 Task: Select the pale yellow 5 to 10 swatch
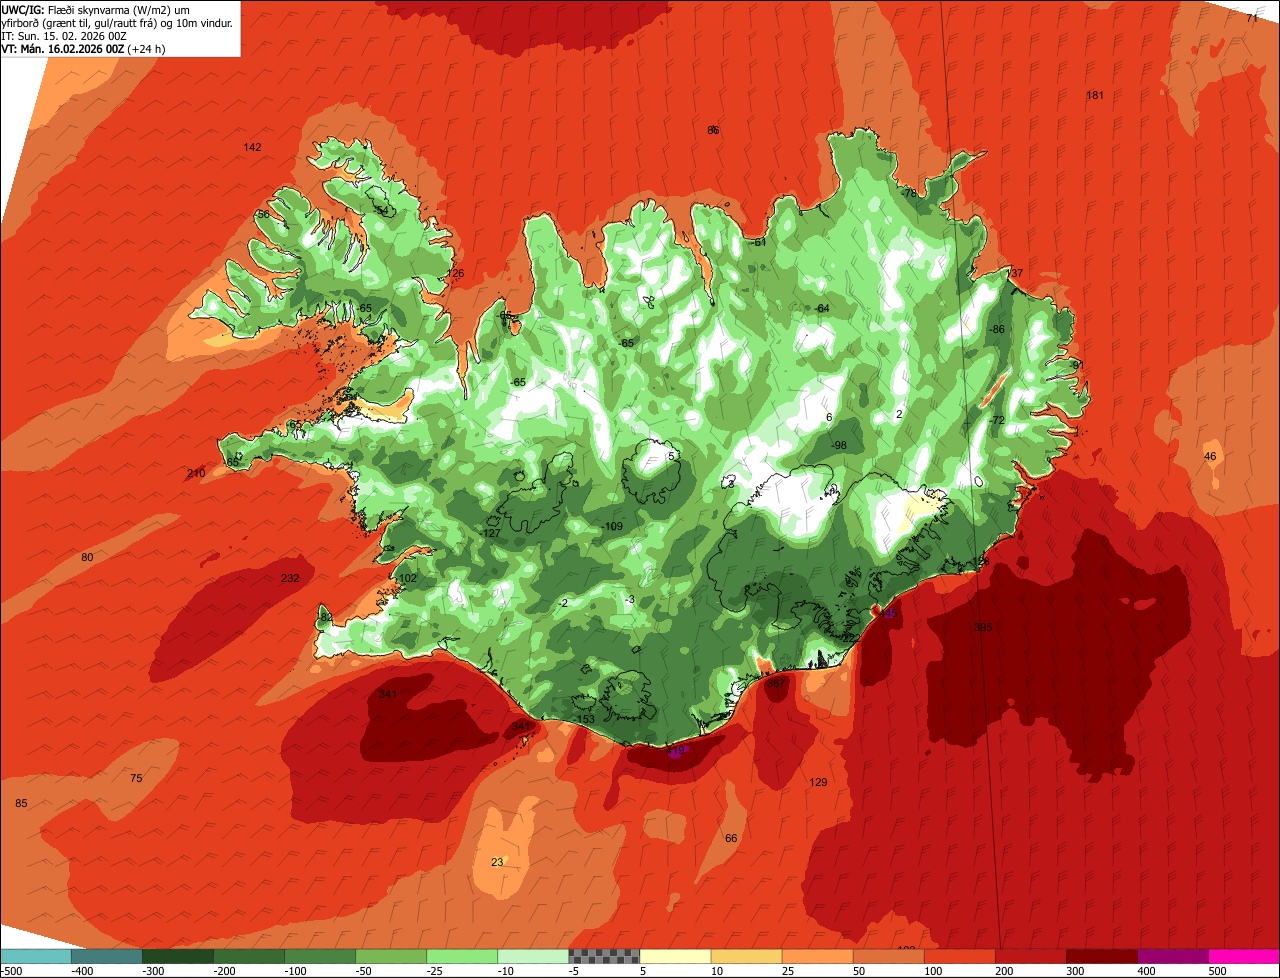[x=675, y=956]
